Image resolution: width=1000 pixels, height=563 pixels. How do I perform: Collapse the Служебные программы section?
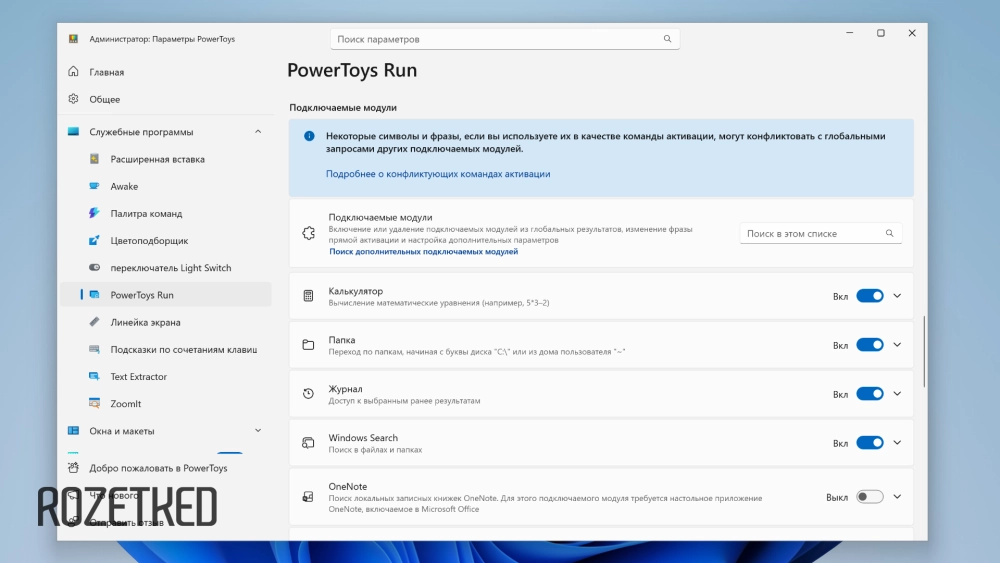click(x=258, y=132)
